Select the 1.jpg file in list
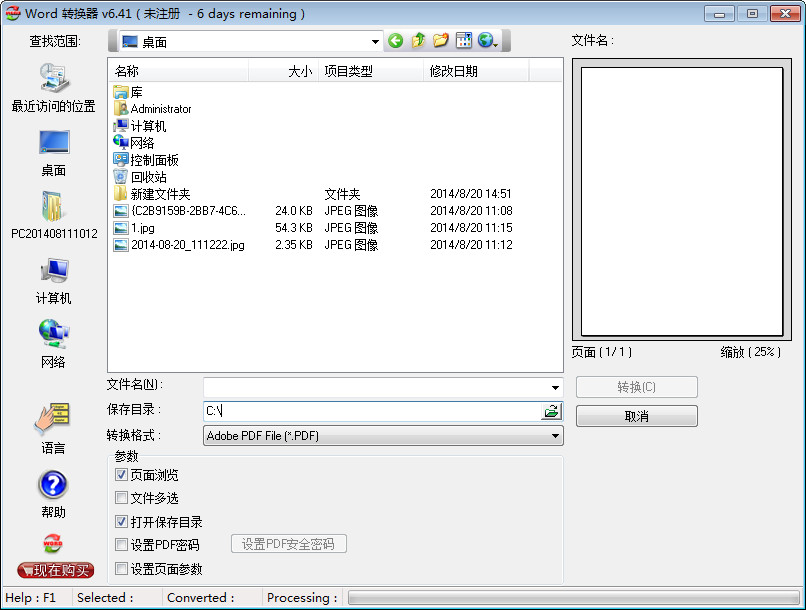The height and width of the screenshot is (610, 806). pyautogui.click(x=145, y=228)
